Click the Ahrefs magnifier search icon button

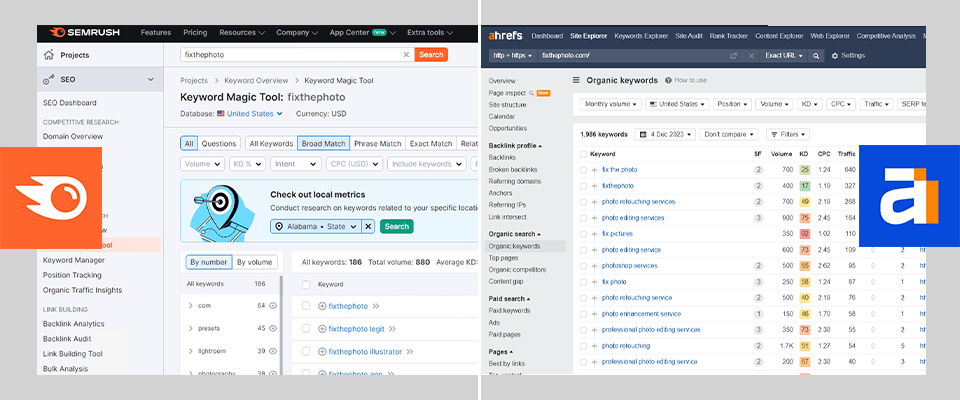[x=816, y=56]
